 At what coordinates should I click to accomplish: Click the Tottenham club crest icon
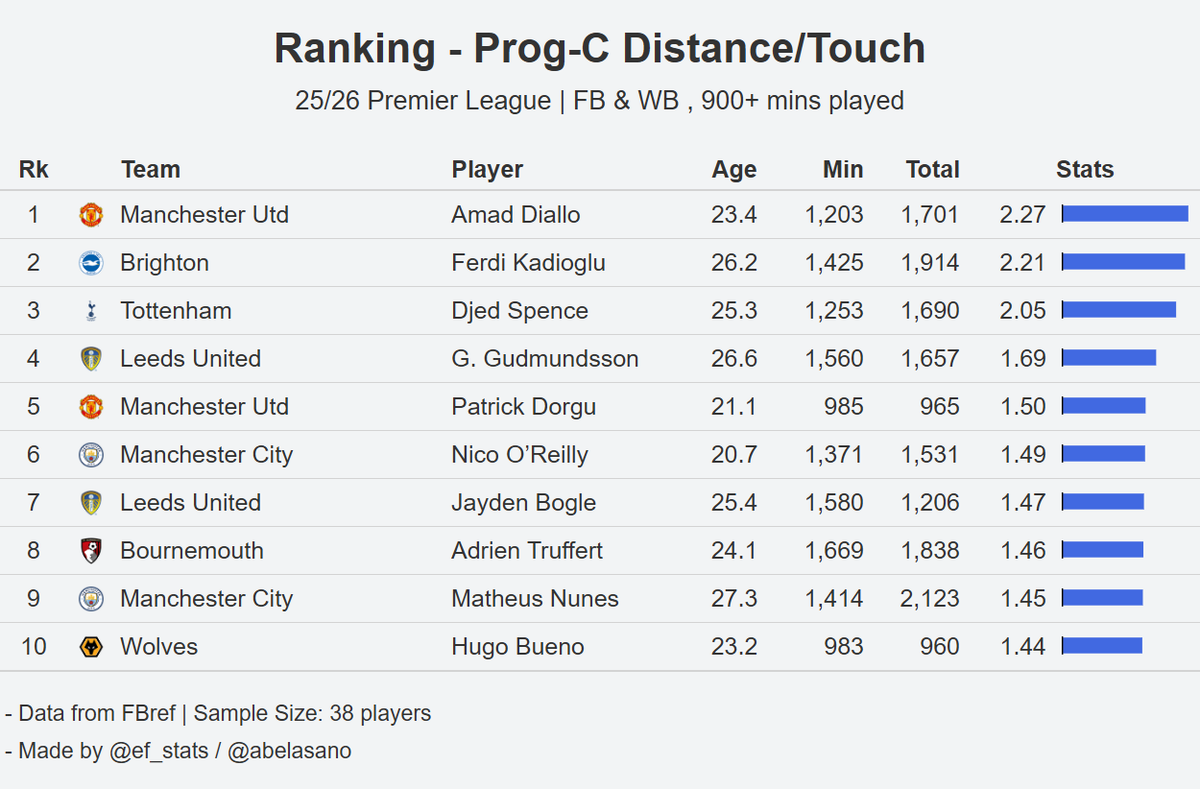[x=91, y=311]
